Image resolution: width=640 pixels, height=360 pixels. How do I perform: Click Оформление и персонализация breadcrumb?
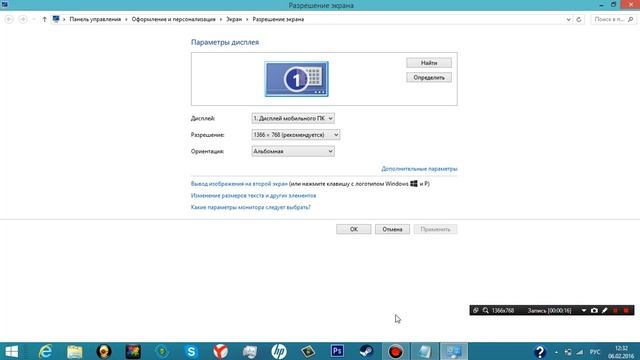(x=173, y=19)
